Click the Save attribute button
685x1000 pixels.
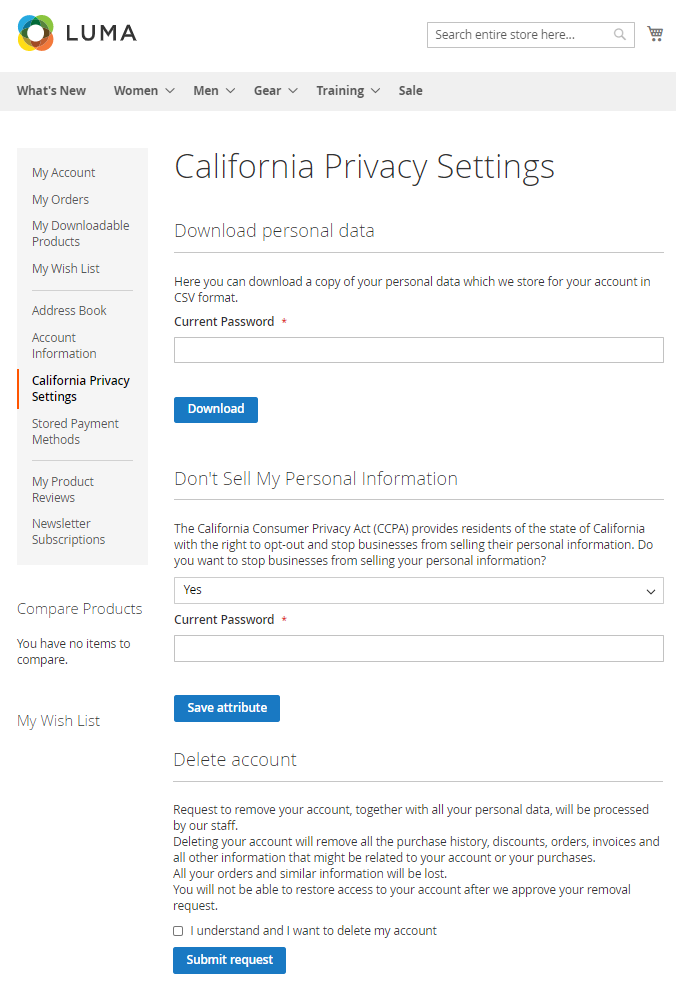(227, 708)
